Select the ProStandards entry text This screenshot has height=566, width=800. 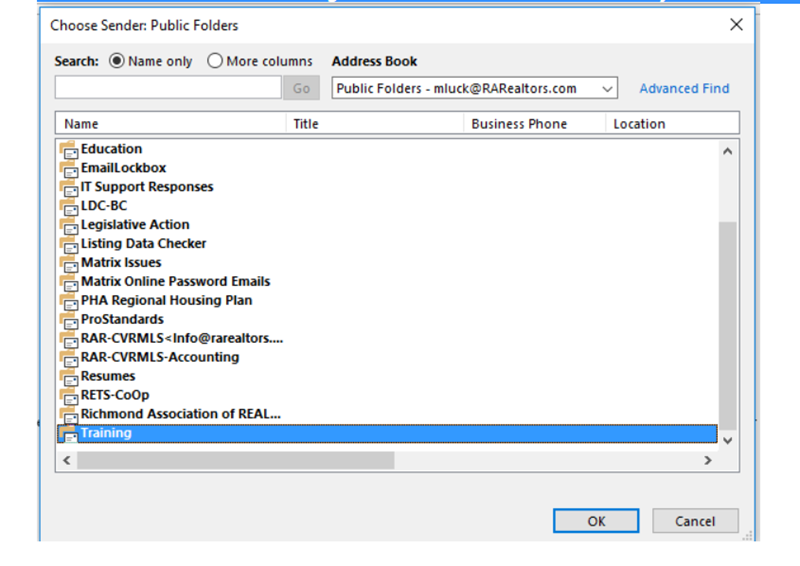(x=122, y=319)
